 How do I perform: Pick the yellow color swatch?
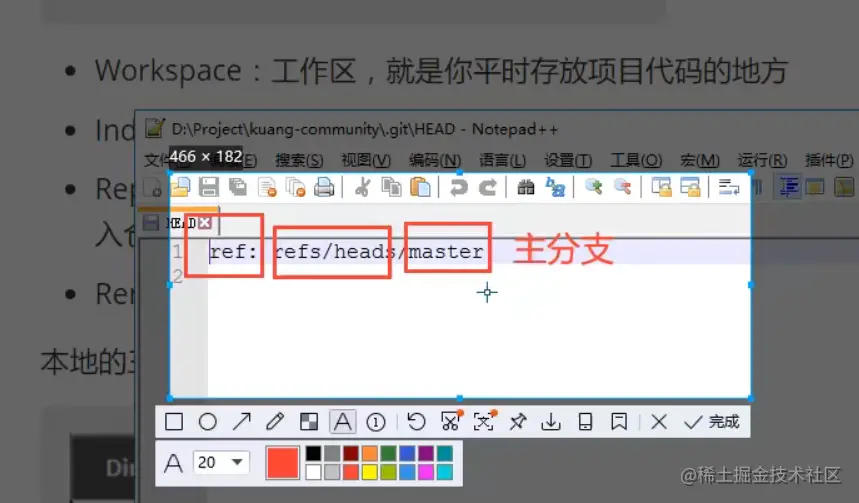[x=370, y=472]
